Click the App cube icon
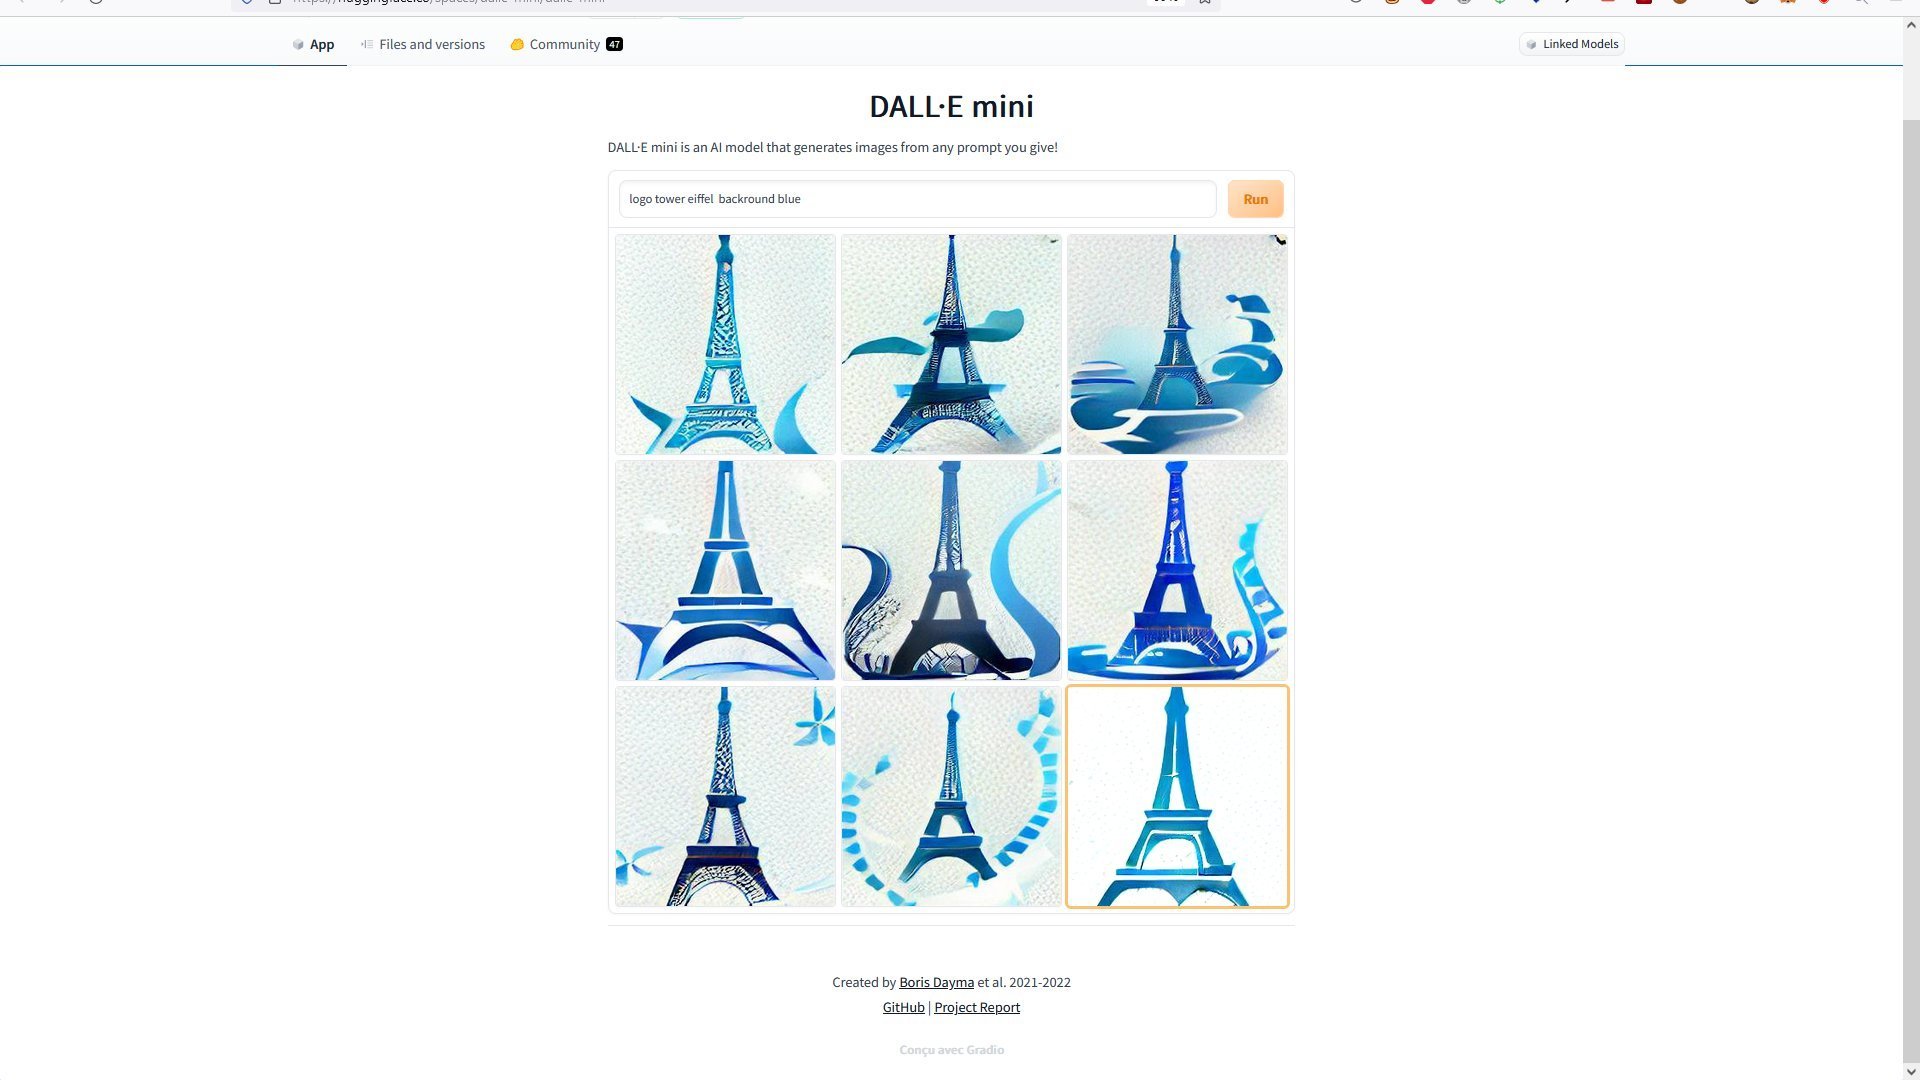Viewport: 1920px width, 1080px height. (297, 44)
